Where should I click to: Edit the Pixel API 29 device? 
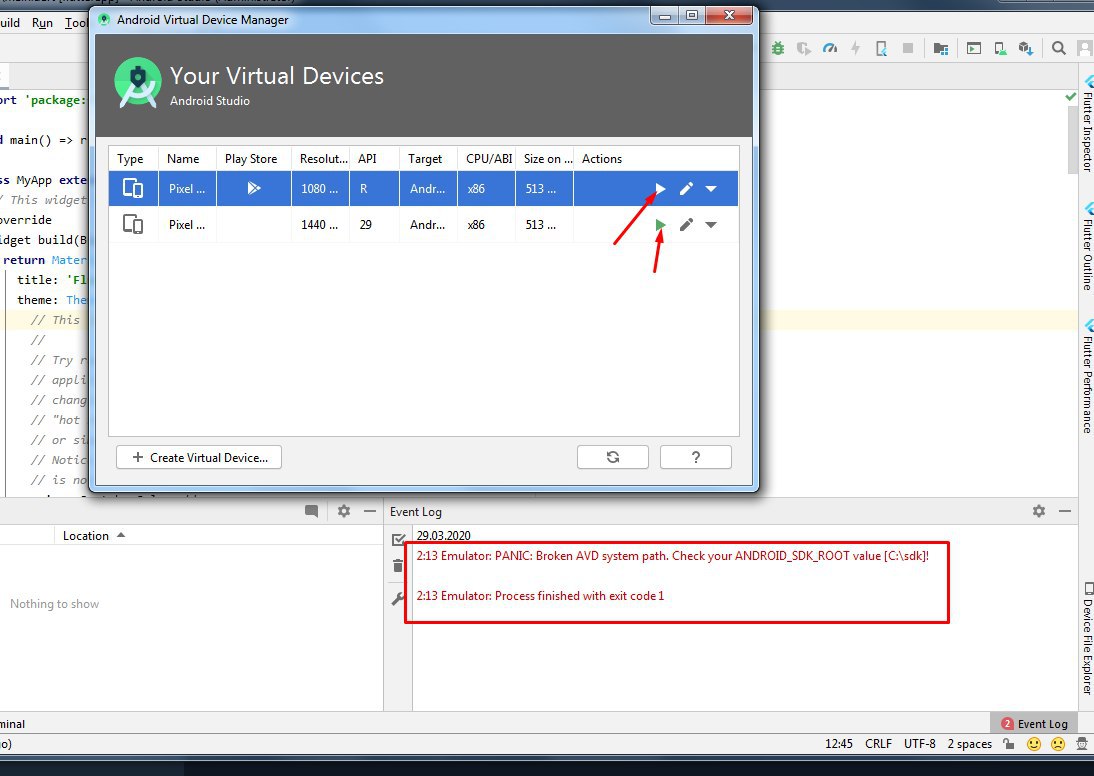coord(687,225)
